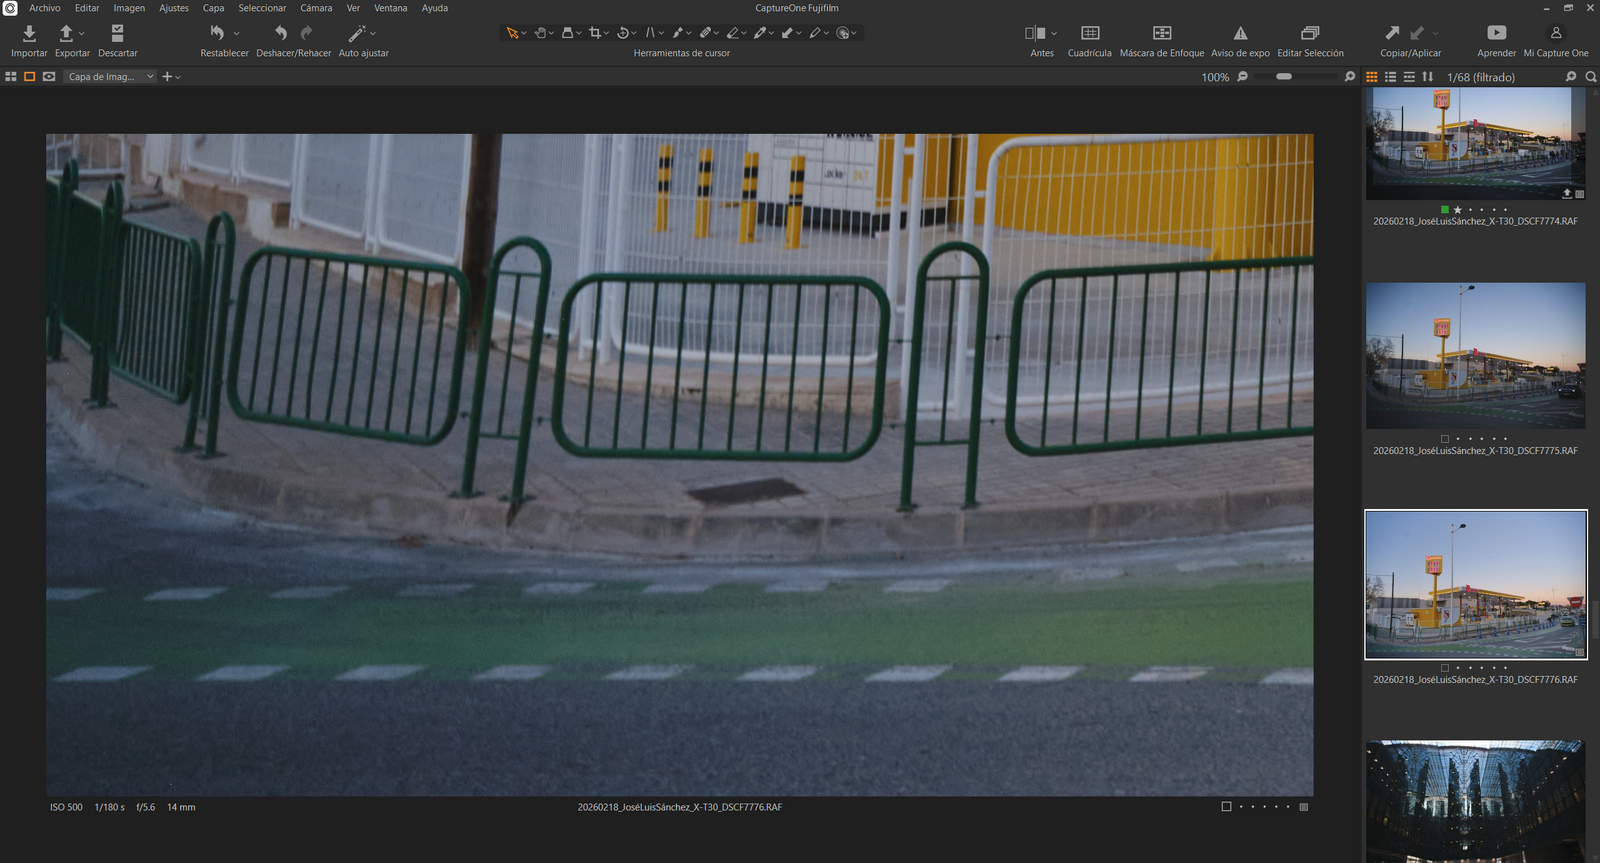
Task: Select the keystone correction tool
Action: click(650, 33)
